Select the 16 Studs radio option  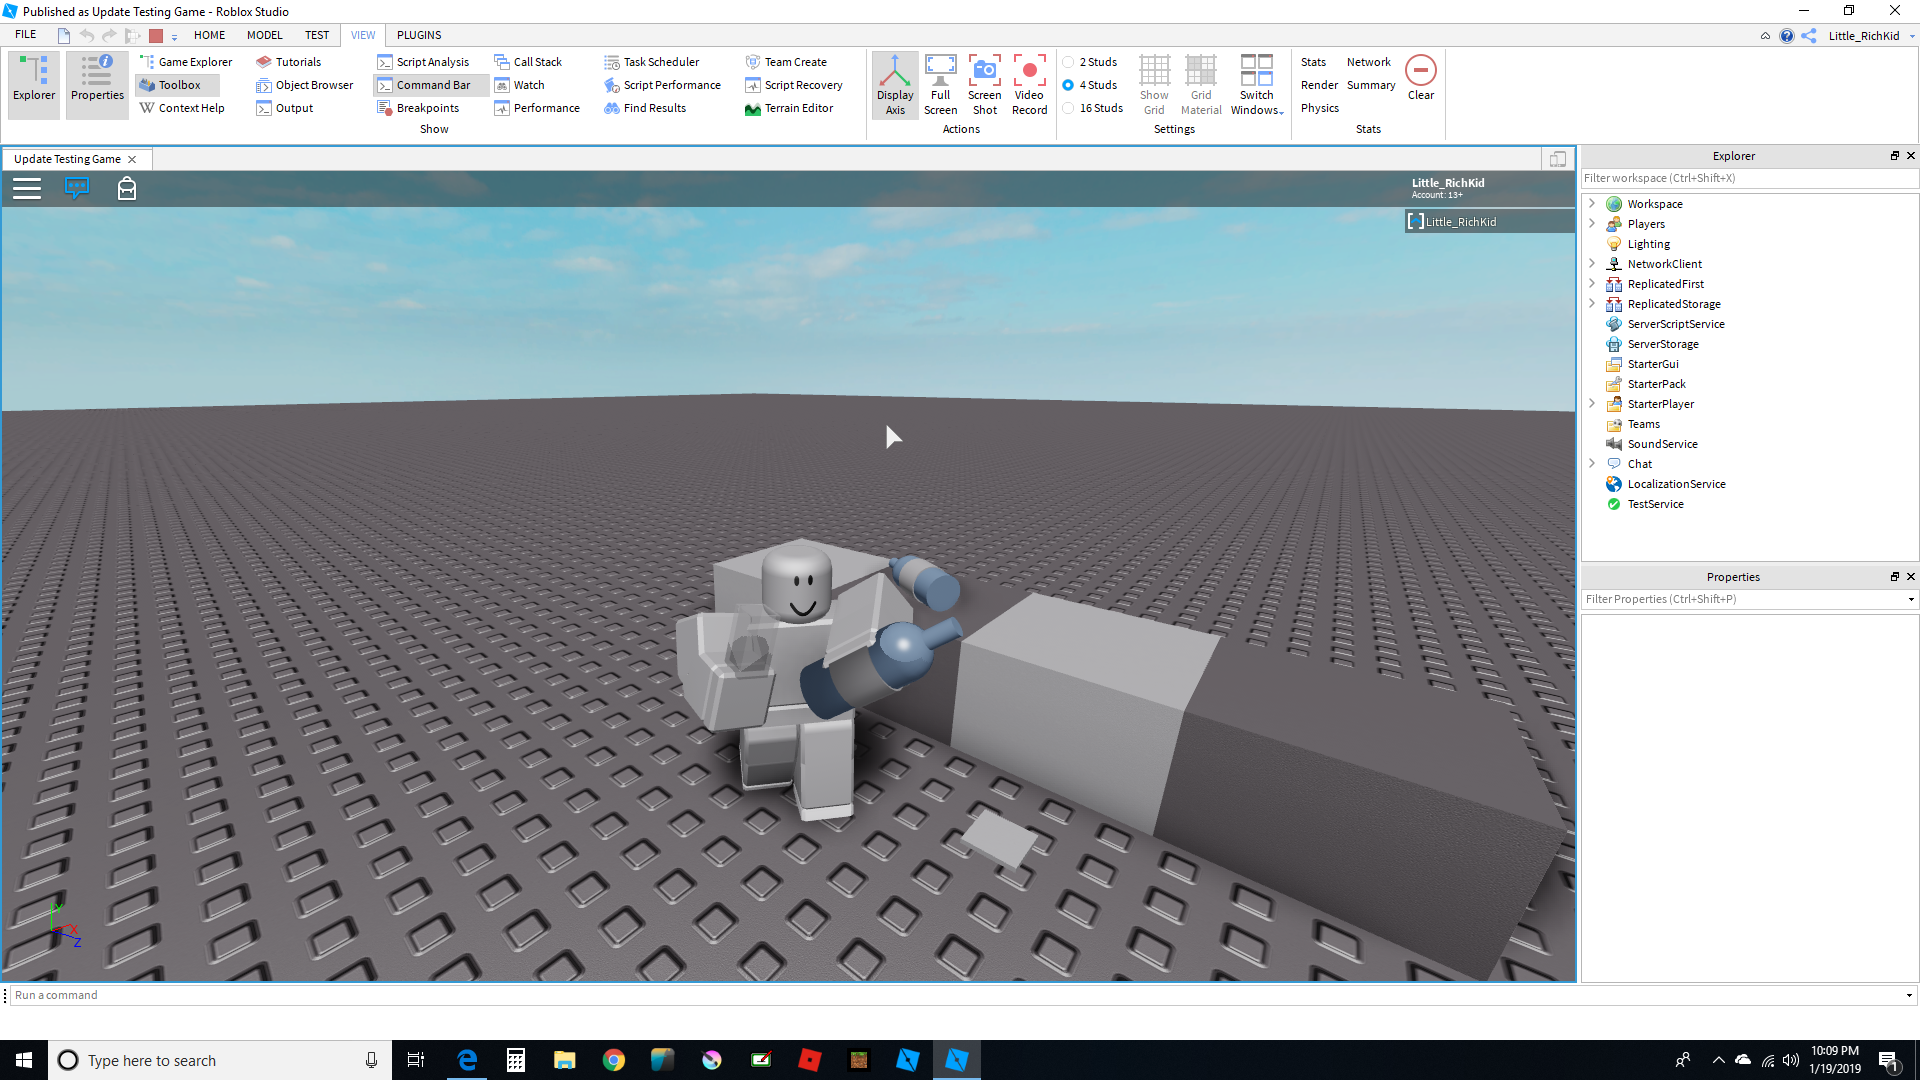click(1068, 108)
